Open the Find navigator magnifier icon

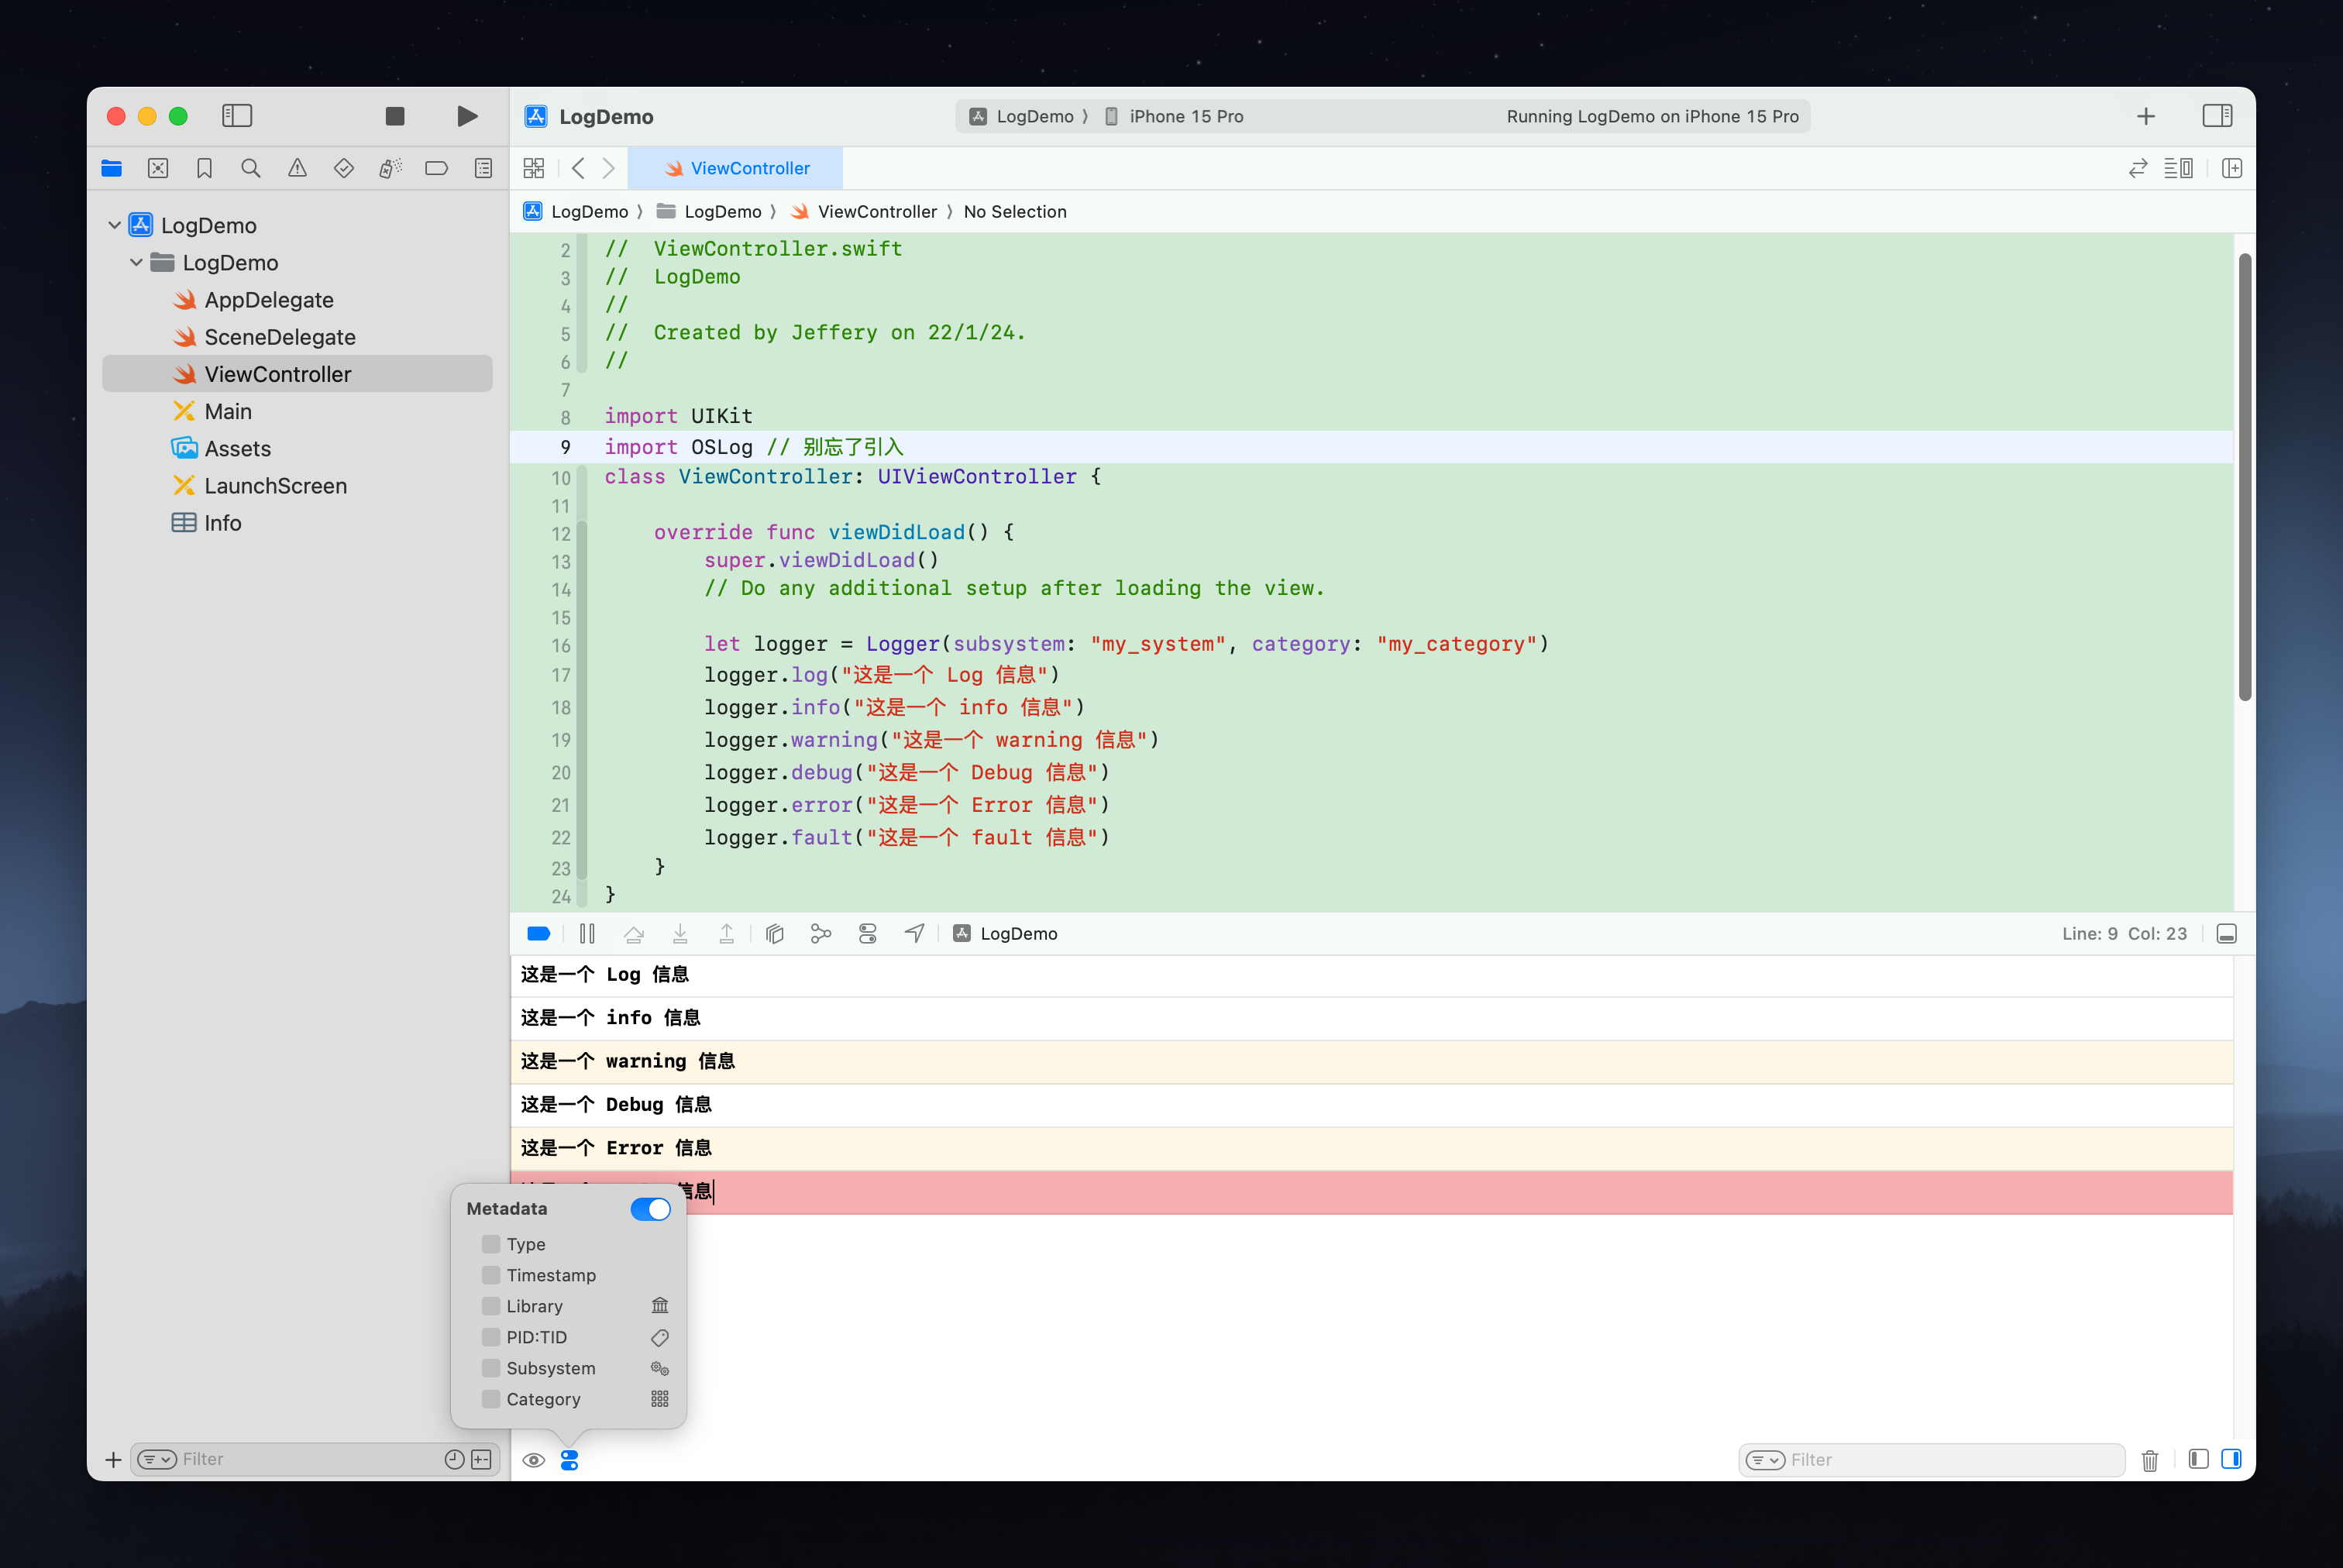coord(251,168)
